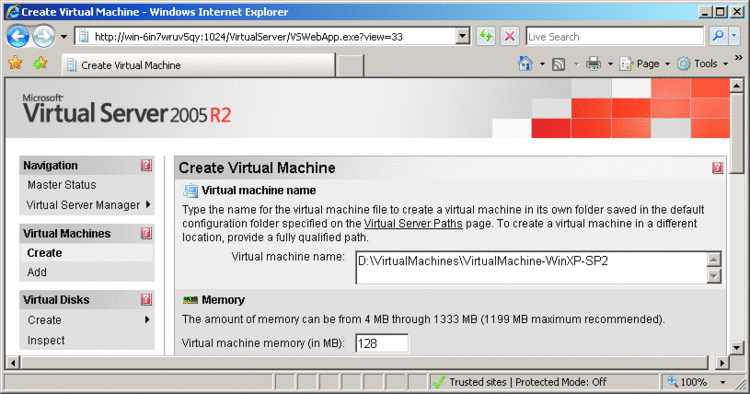Open Master Status page
750x394 pixels.
(x=62, y=185)
